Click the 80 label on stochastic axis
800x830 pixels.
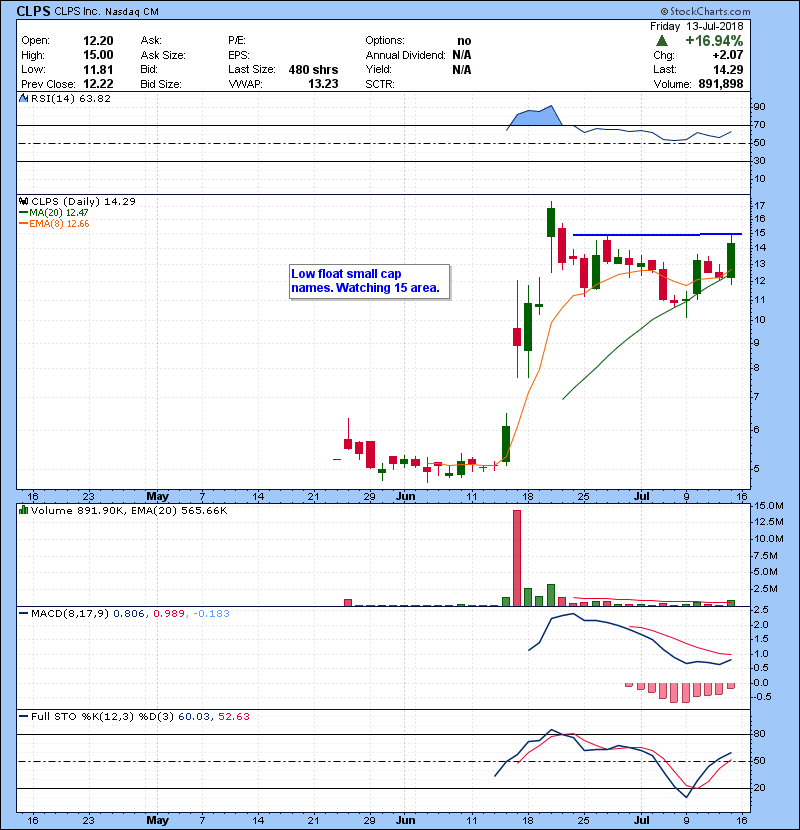coord(759,734)
